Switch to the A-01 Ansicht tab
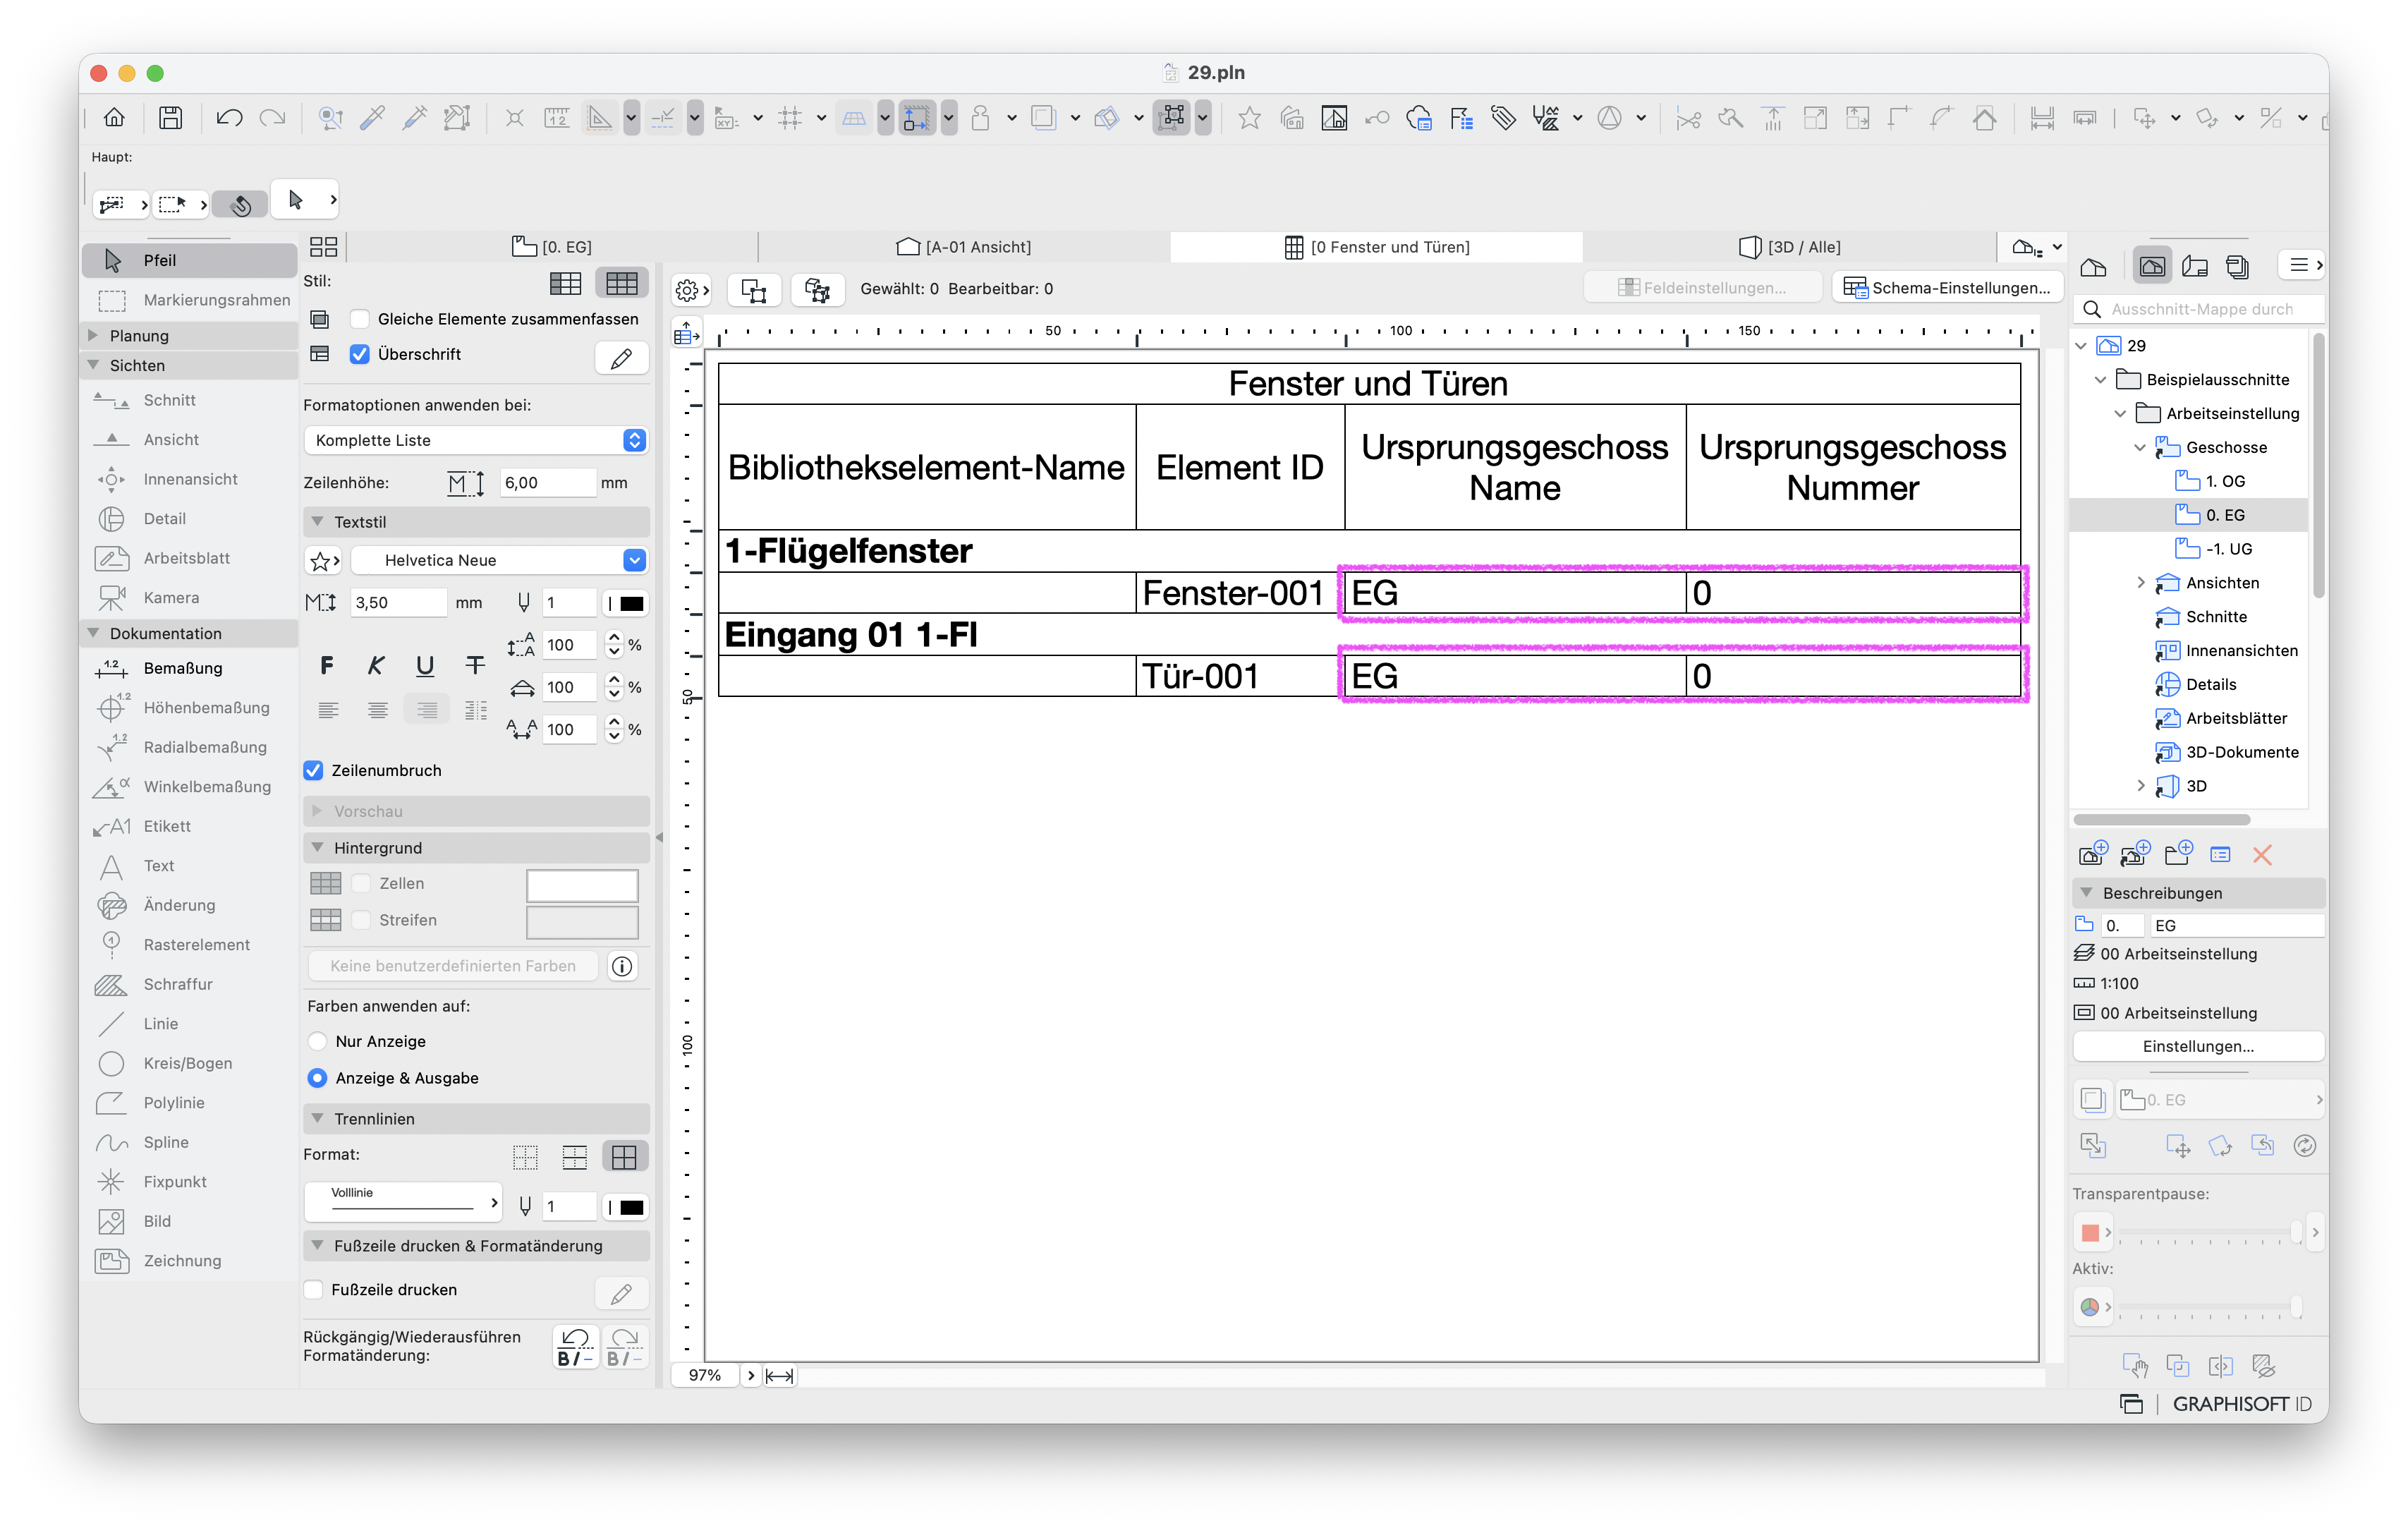 point(964,247)
